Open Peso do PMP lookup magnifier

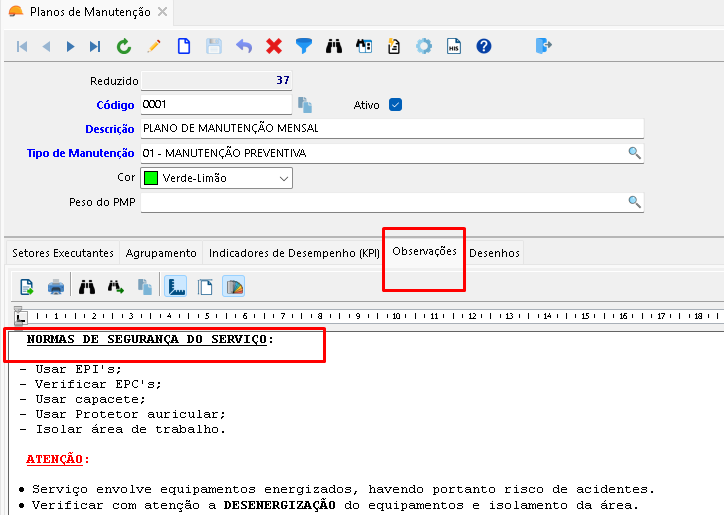pyautogui.click(x=633, y=202)
